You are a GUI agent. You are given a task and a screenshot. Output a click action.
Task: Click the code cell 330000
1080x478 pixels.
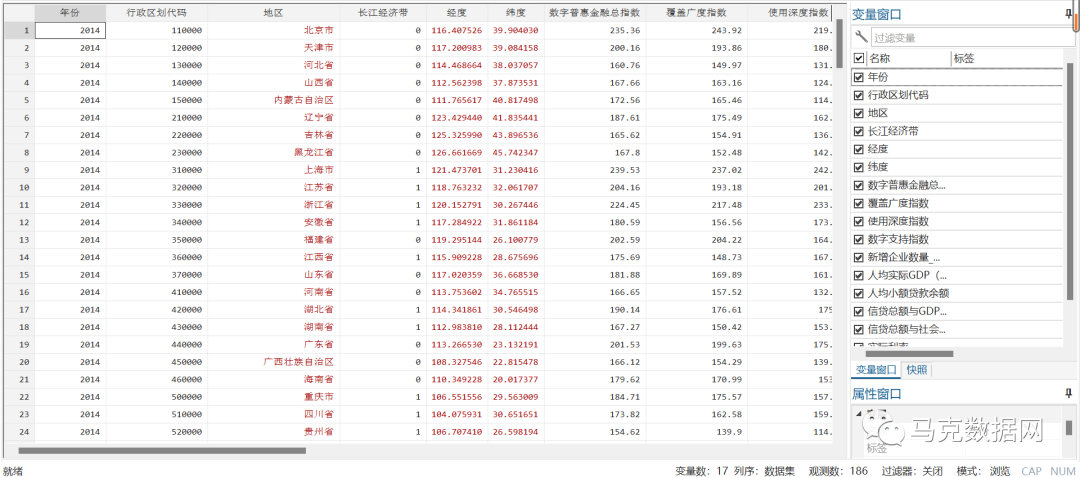tap(157, 205)
